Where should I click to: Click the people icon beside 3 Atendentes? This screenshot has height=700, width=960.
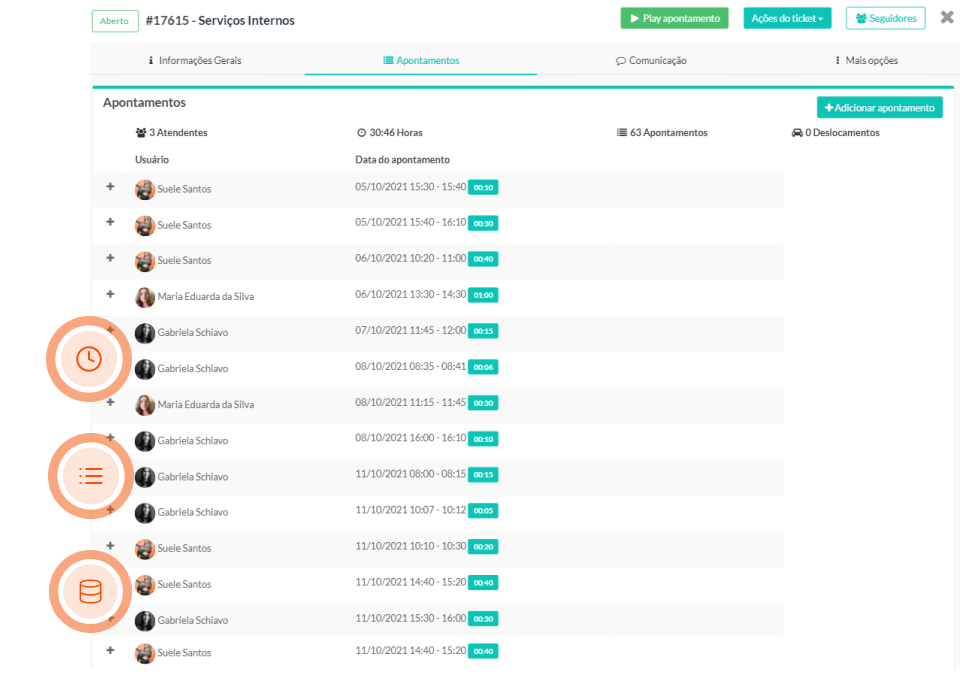click(141, 132)
